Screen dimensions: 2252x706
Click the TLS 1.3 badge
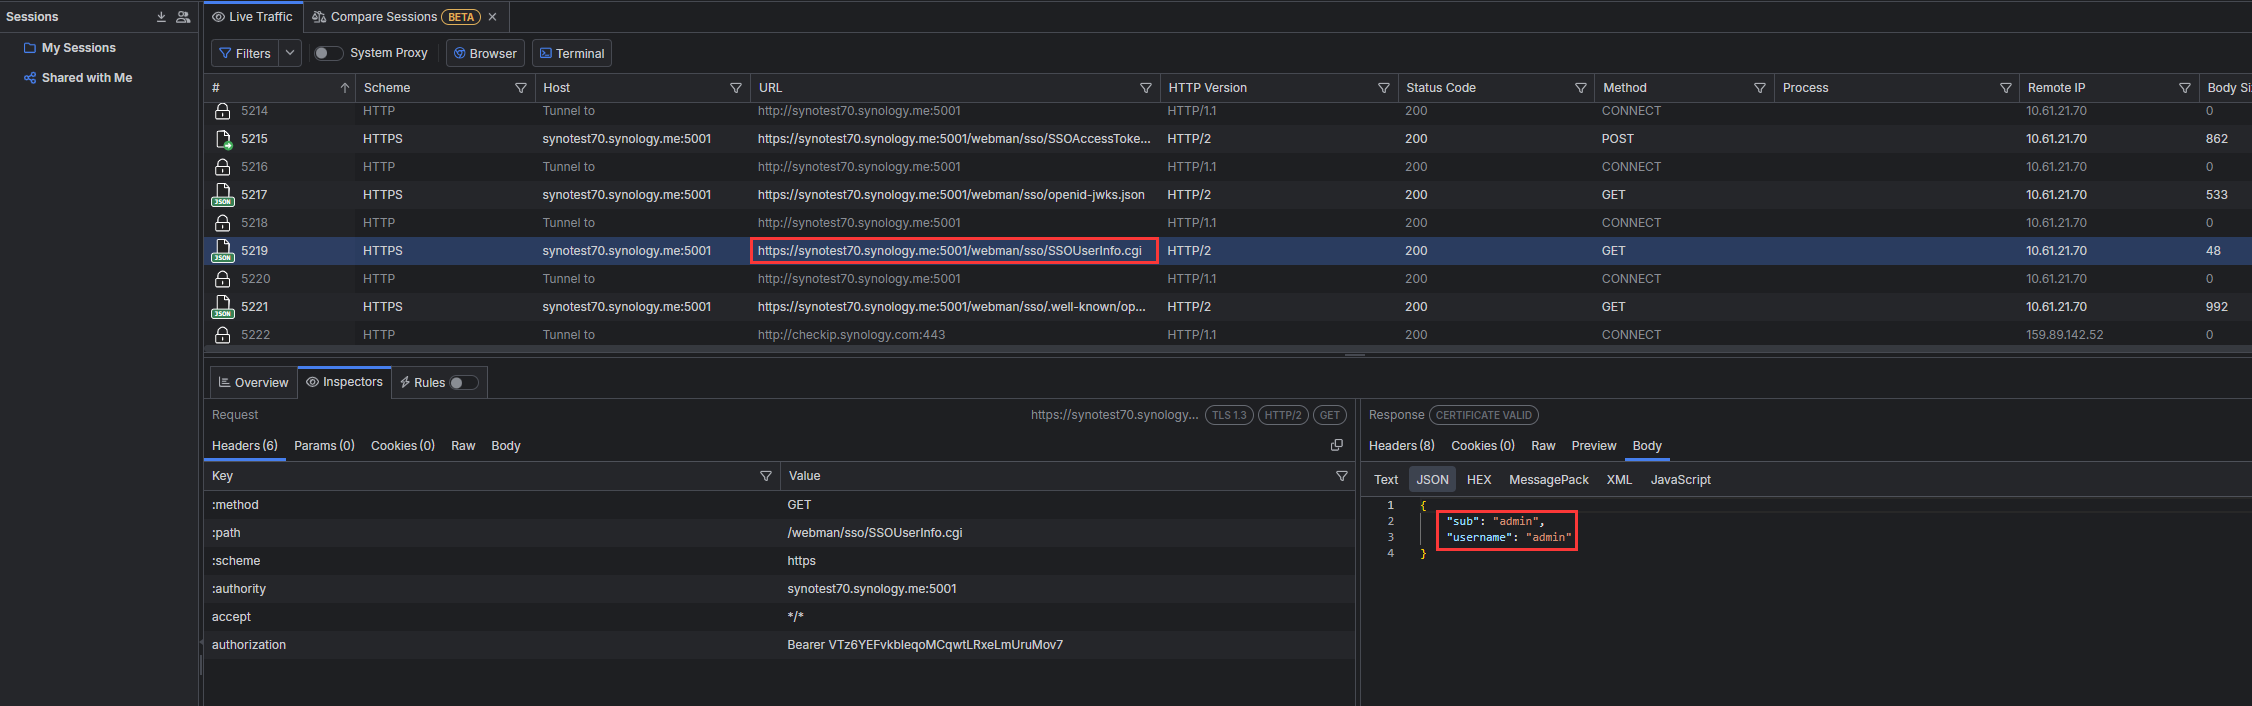click(1229, 415)
